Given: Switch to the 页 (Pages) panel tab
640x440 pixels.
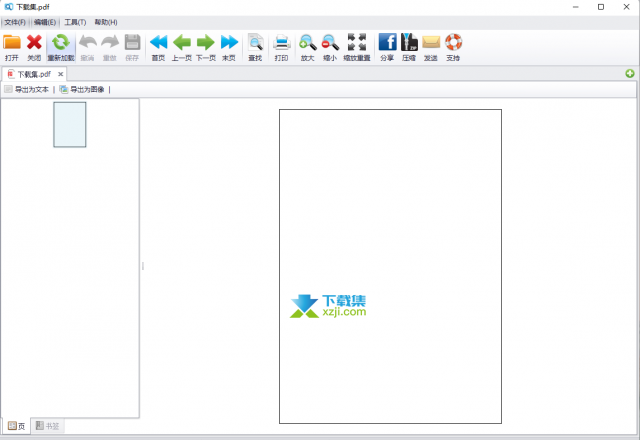Looking at the screenshot, I should coord(16,426).
